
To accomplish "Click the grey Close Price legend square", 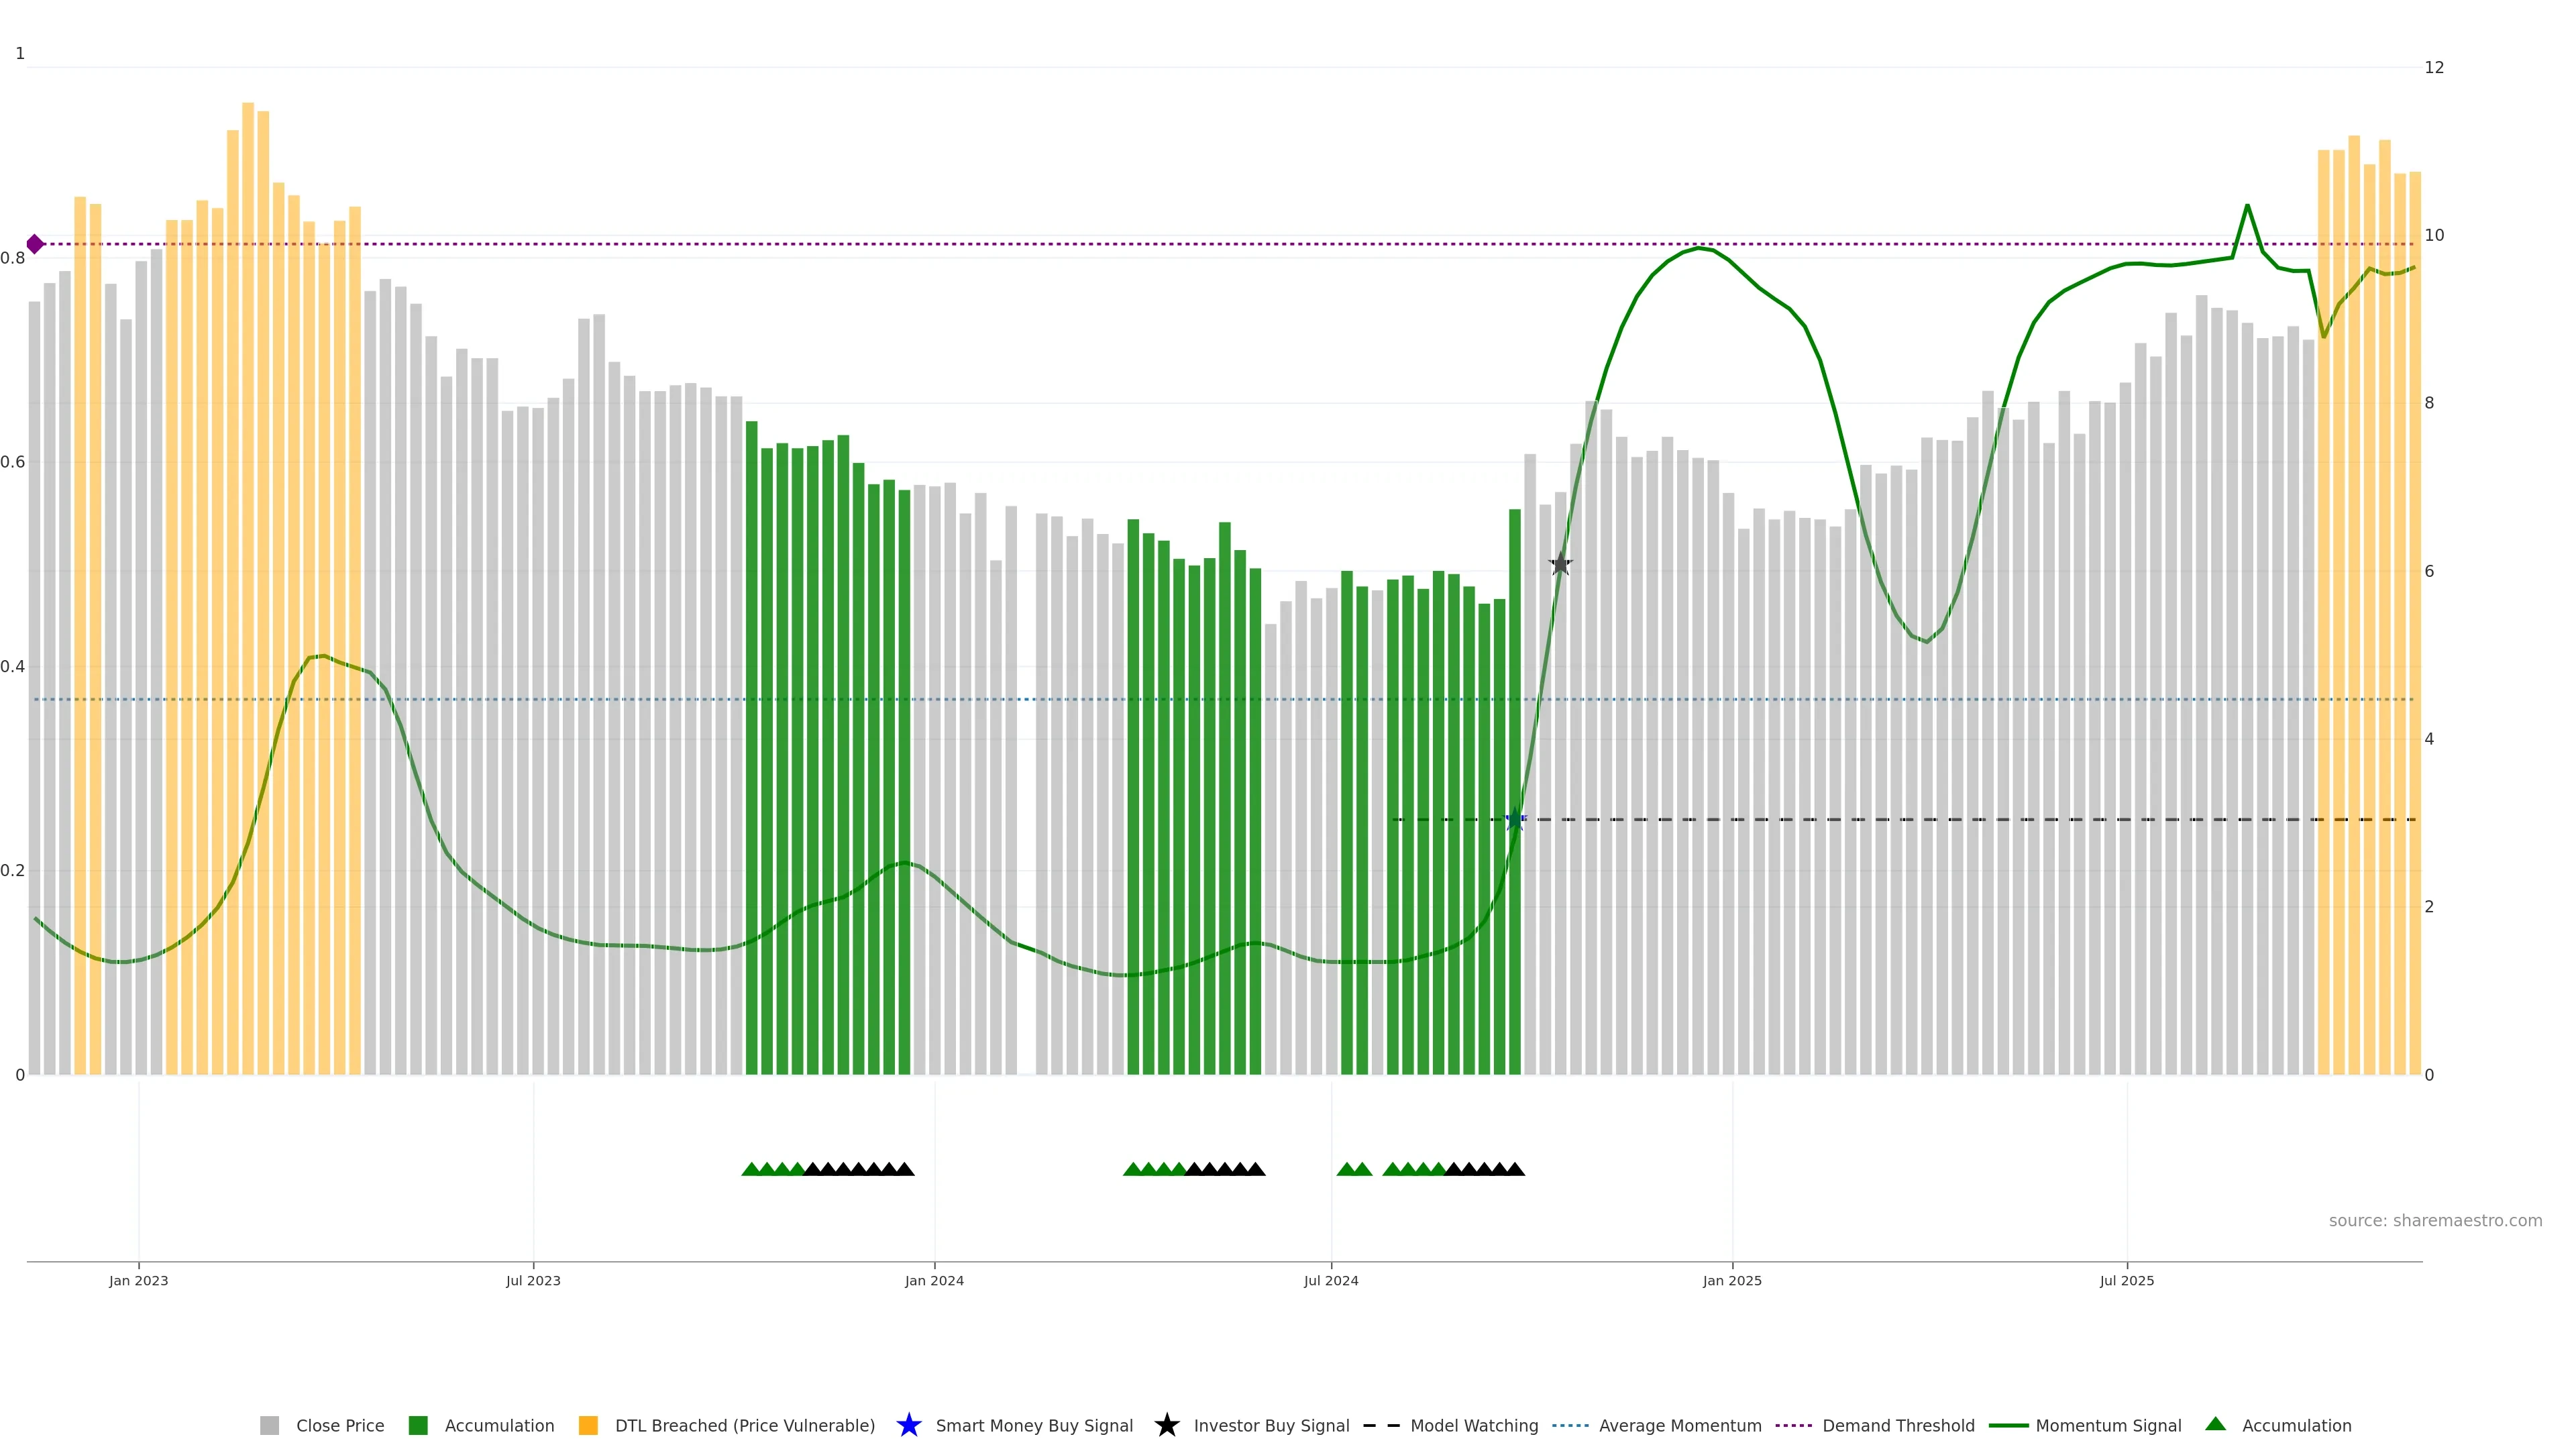I will 269,1425.
